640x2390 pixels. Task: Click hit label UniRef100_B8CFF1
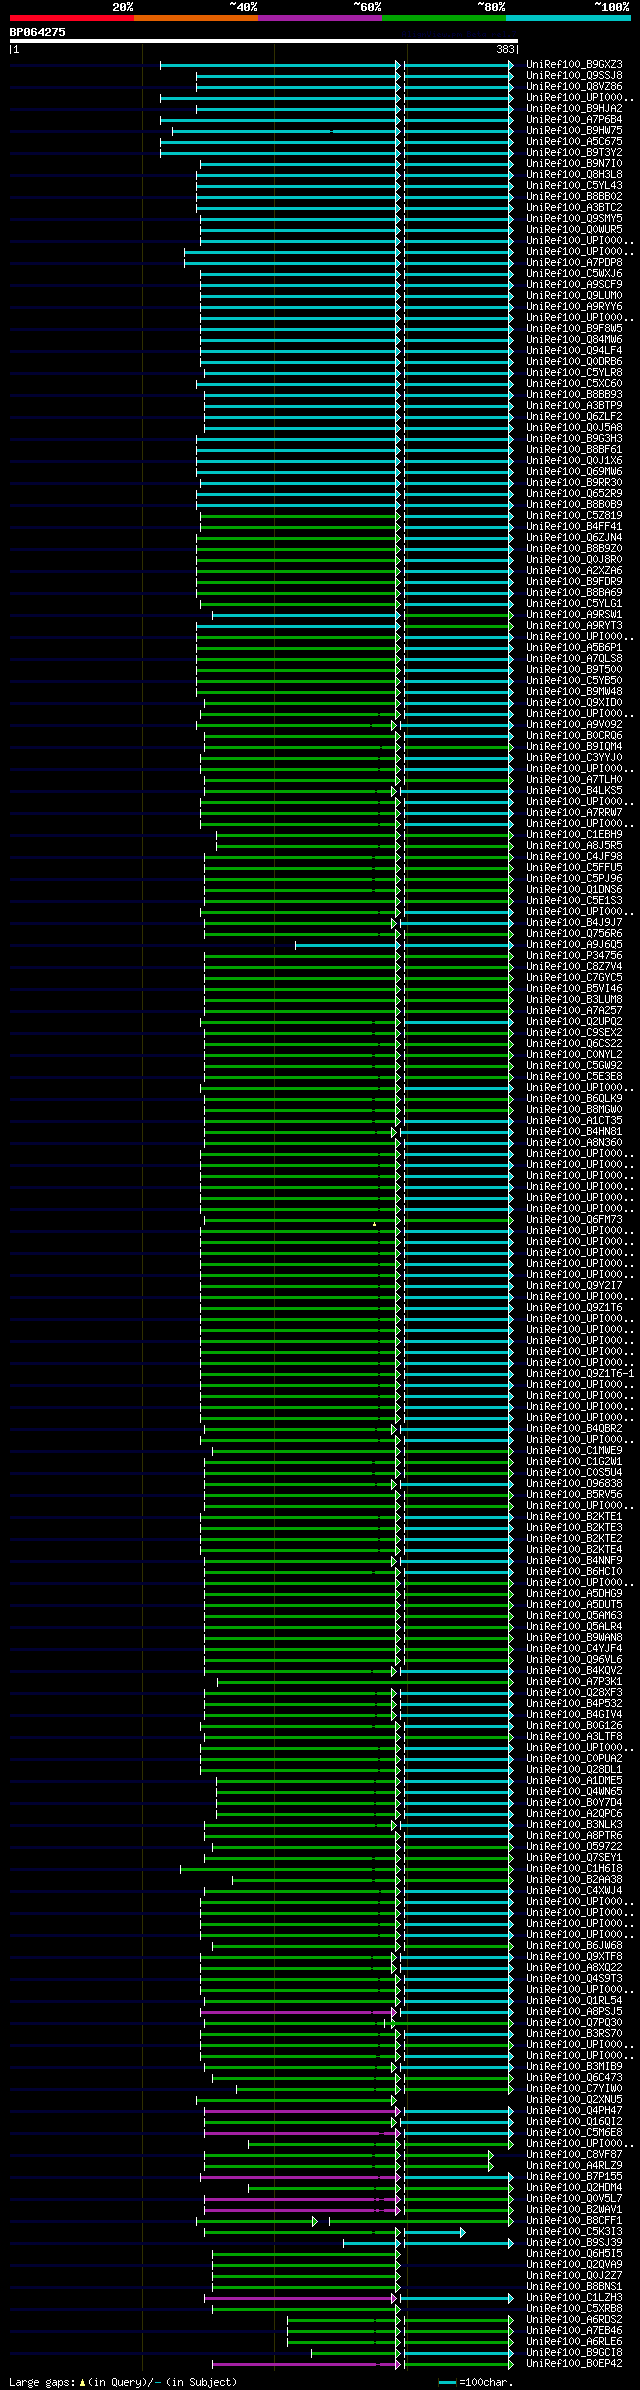pos(574,2221)
